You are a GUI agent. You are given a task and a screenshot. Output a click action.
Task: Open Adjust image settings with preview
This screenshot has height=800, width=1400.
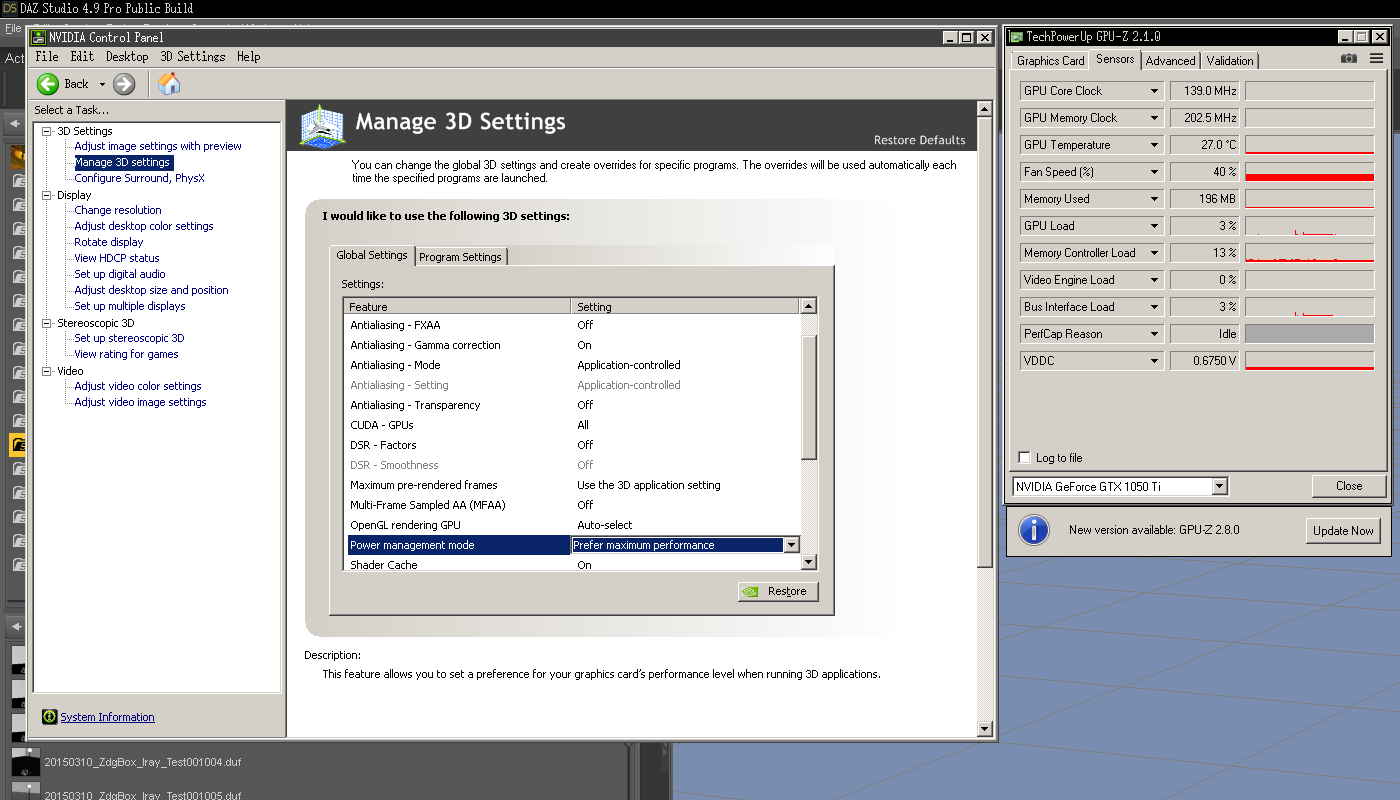[x=158, y=146]
